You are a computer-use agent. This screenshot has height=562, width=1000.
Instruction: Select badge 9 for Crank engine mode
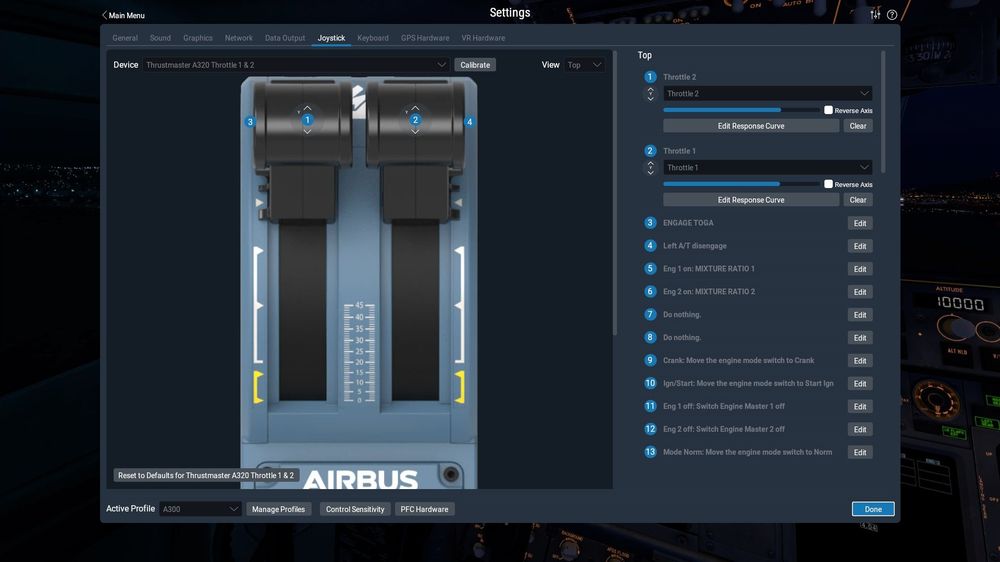(x=650, y=360)
